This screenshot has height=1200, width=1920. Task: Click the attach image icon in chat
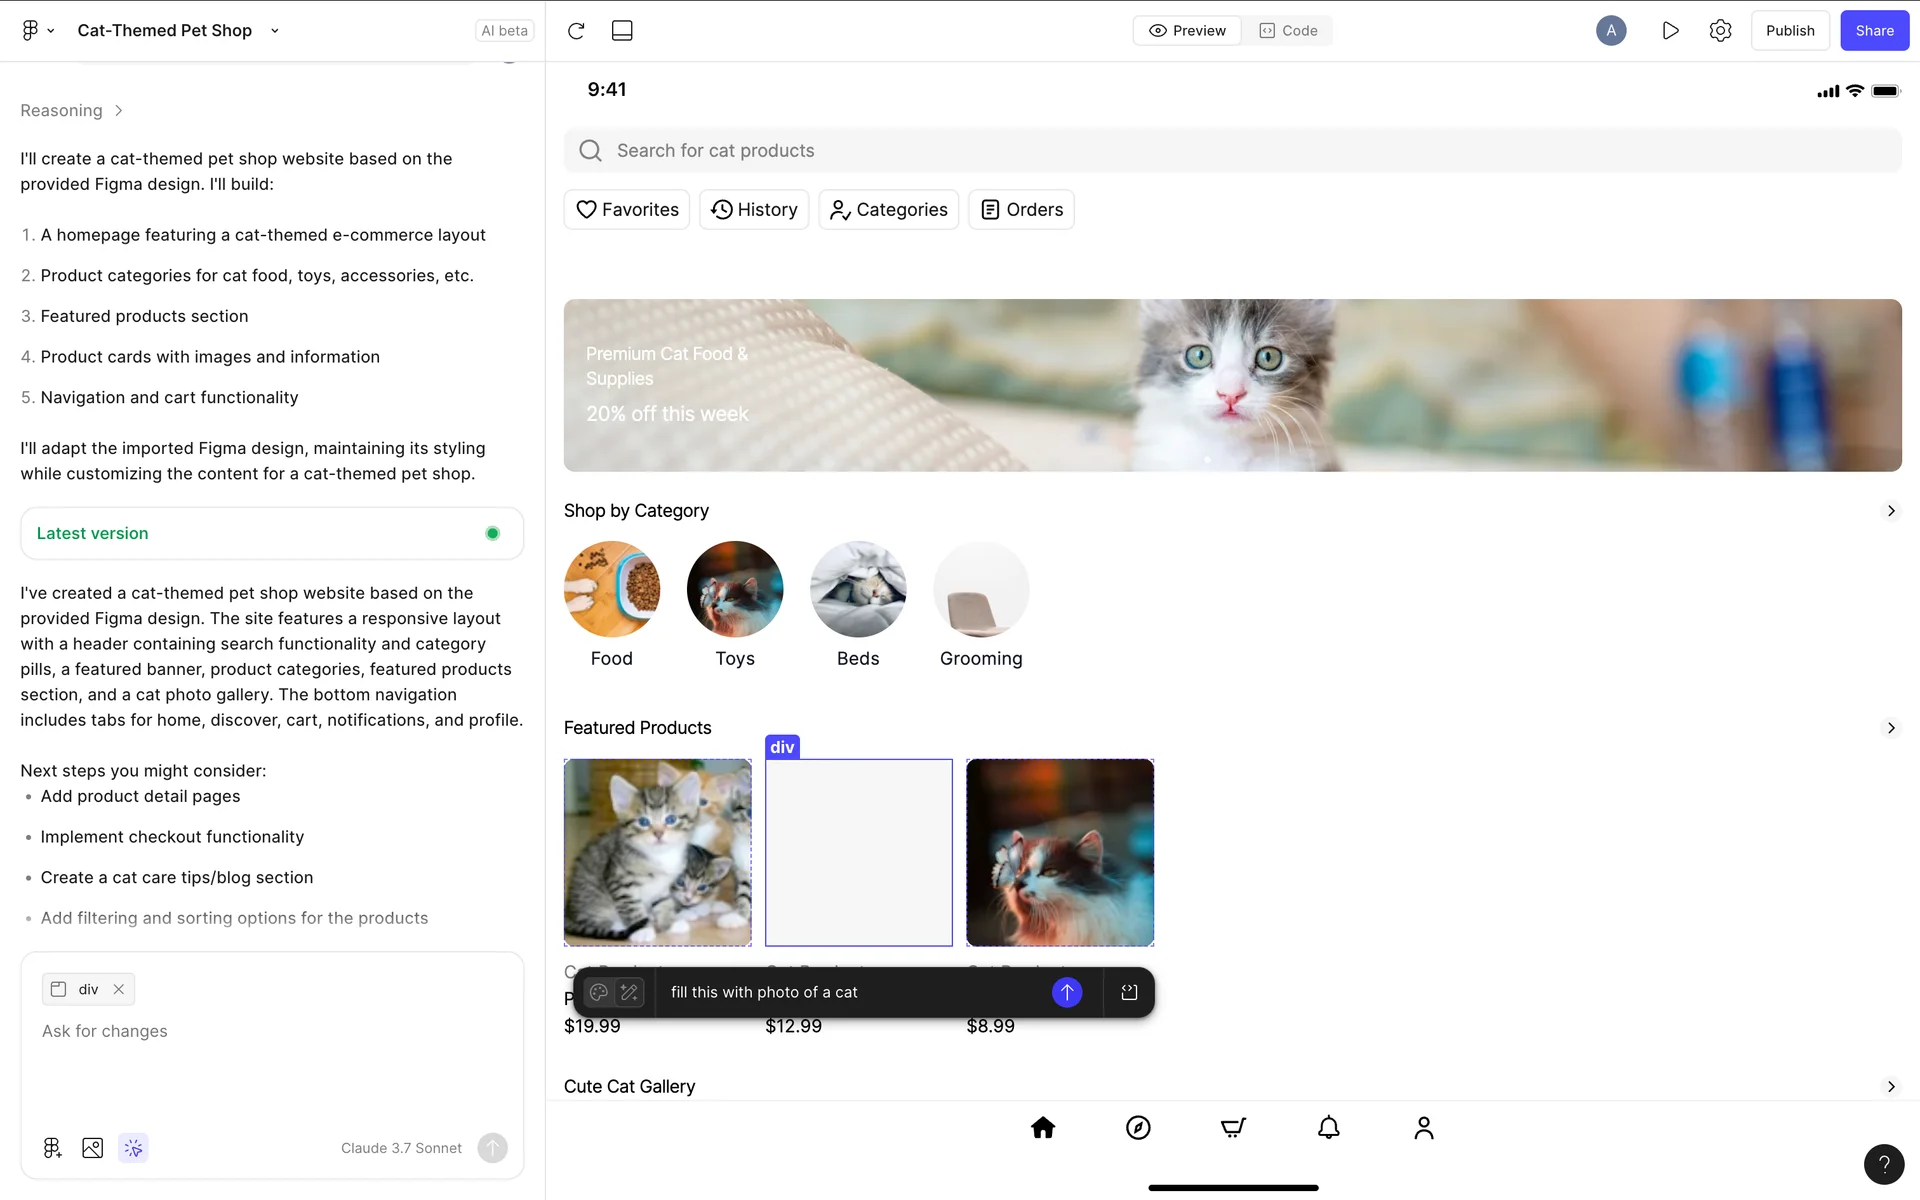92,1148
